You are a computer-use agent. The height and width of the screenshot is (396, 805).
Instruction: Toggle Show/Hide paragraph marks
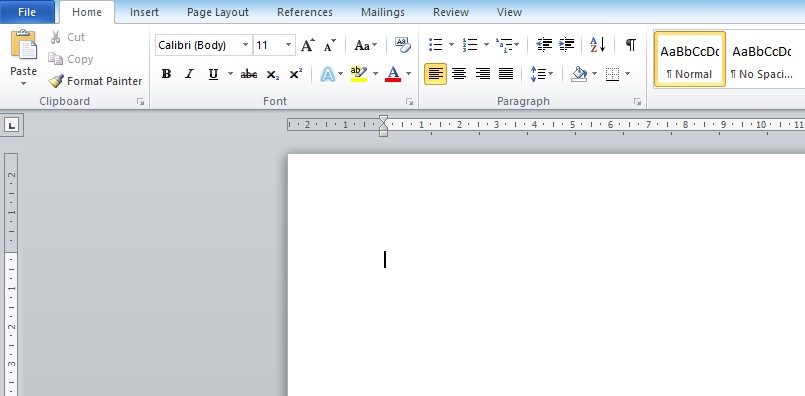click(630, 45)
